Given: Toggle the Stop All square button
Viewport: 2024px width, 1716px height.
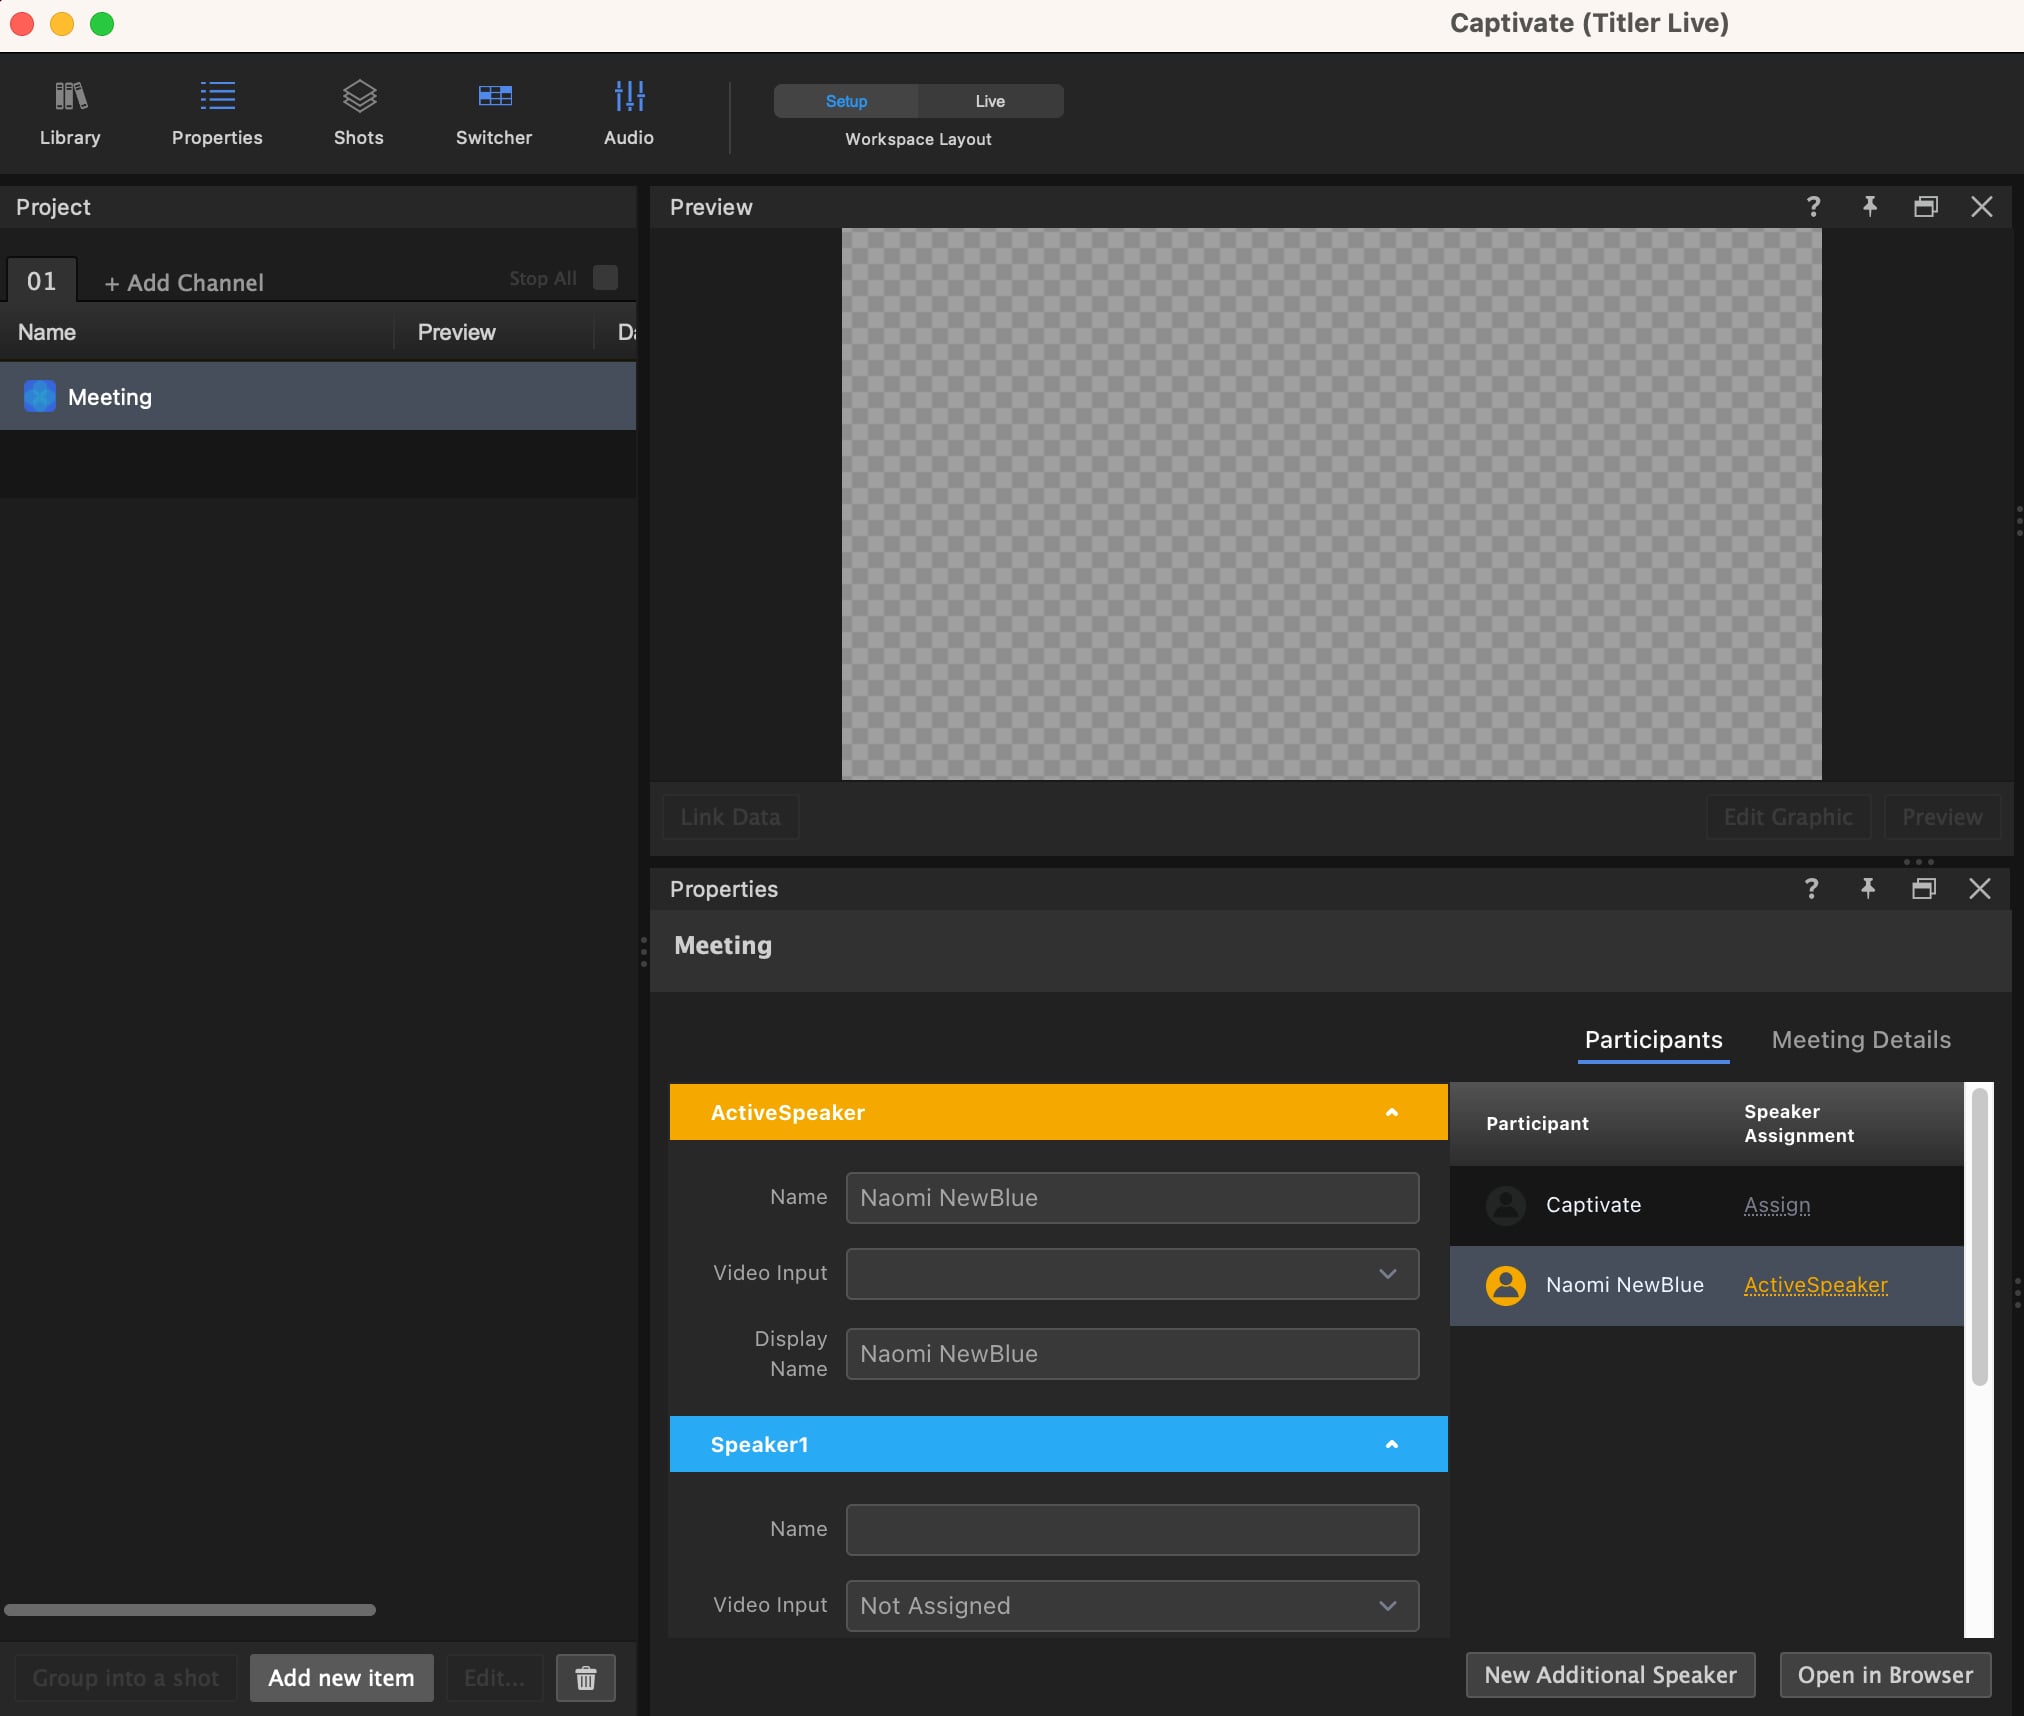Looking at the screenshot, I should [605, 277].
